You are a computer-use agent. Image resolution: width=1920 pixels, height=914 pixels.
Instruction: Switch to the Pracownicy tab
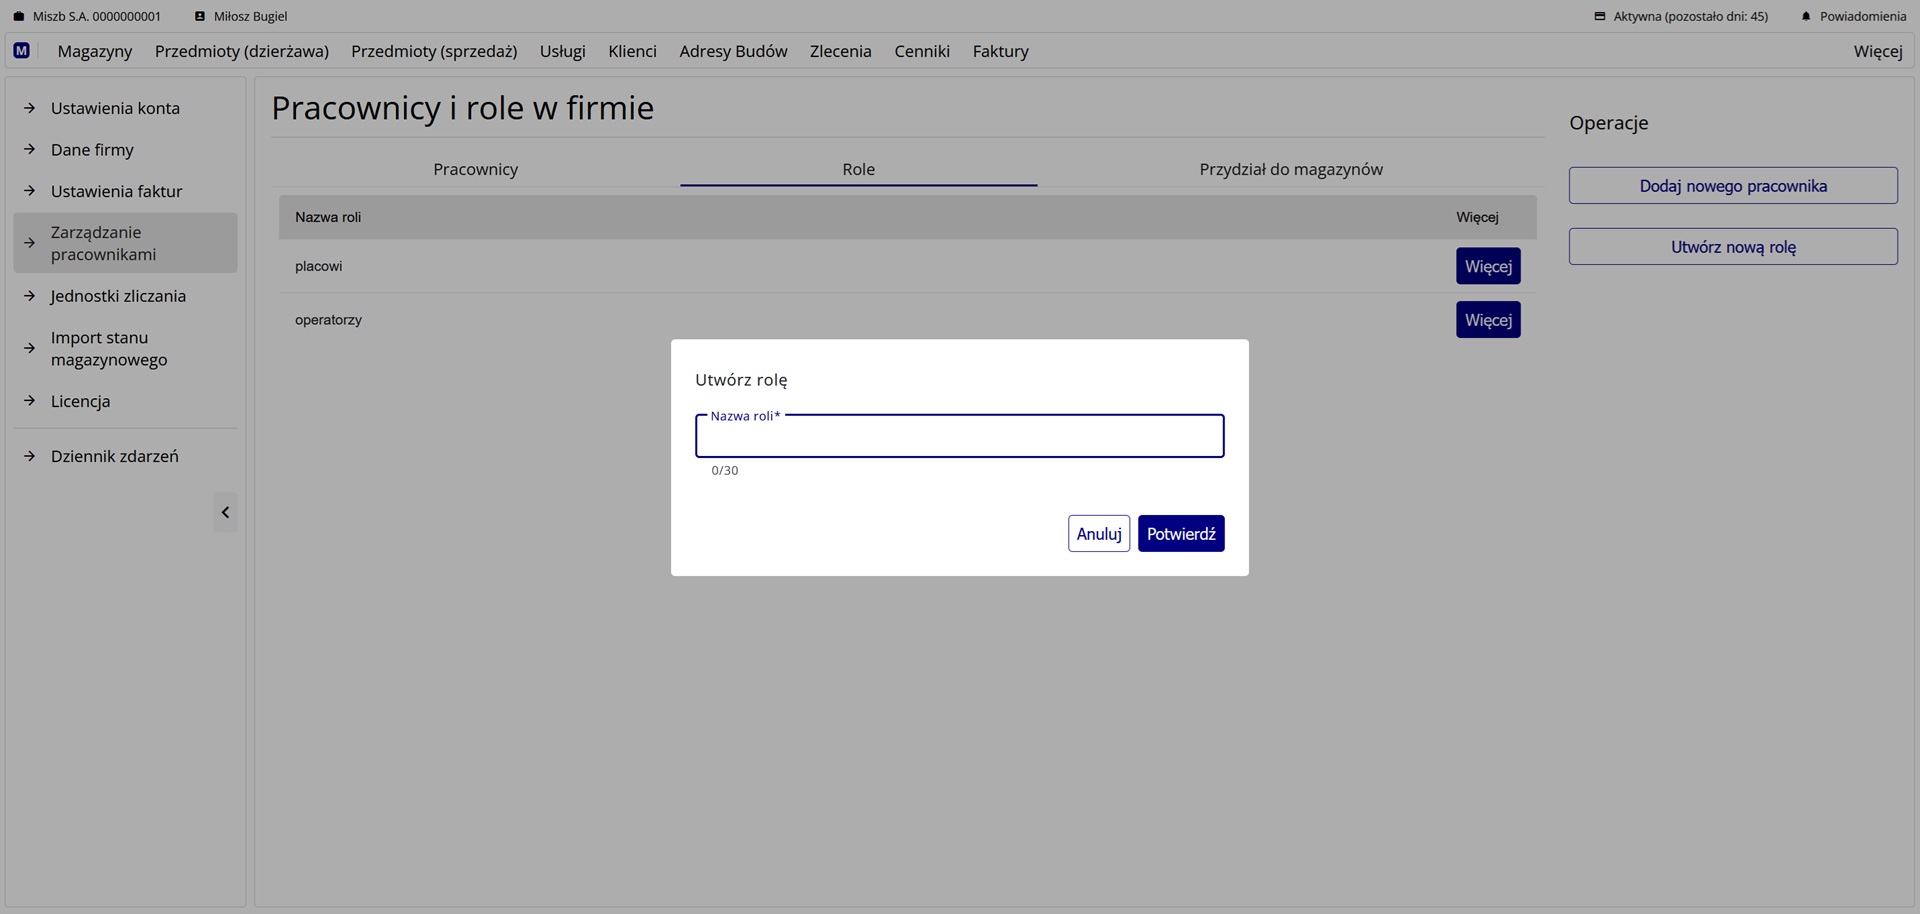(475, 169)
